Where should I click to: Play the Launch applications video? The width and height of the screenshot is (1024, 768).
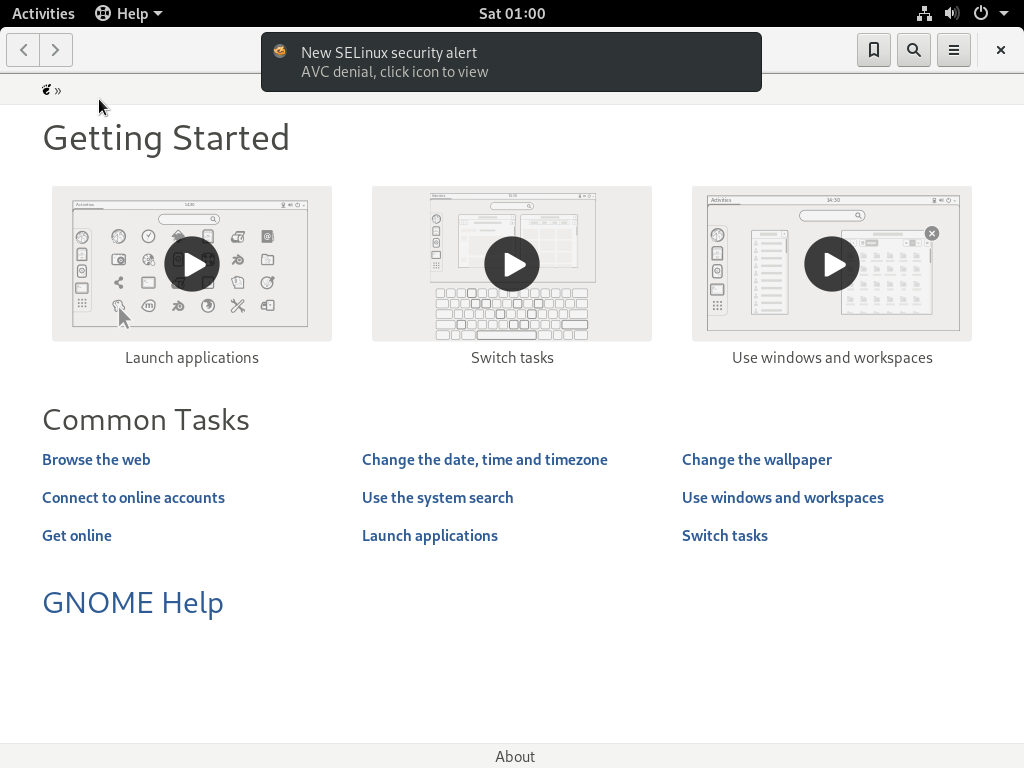(192, 264)
